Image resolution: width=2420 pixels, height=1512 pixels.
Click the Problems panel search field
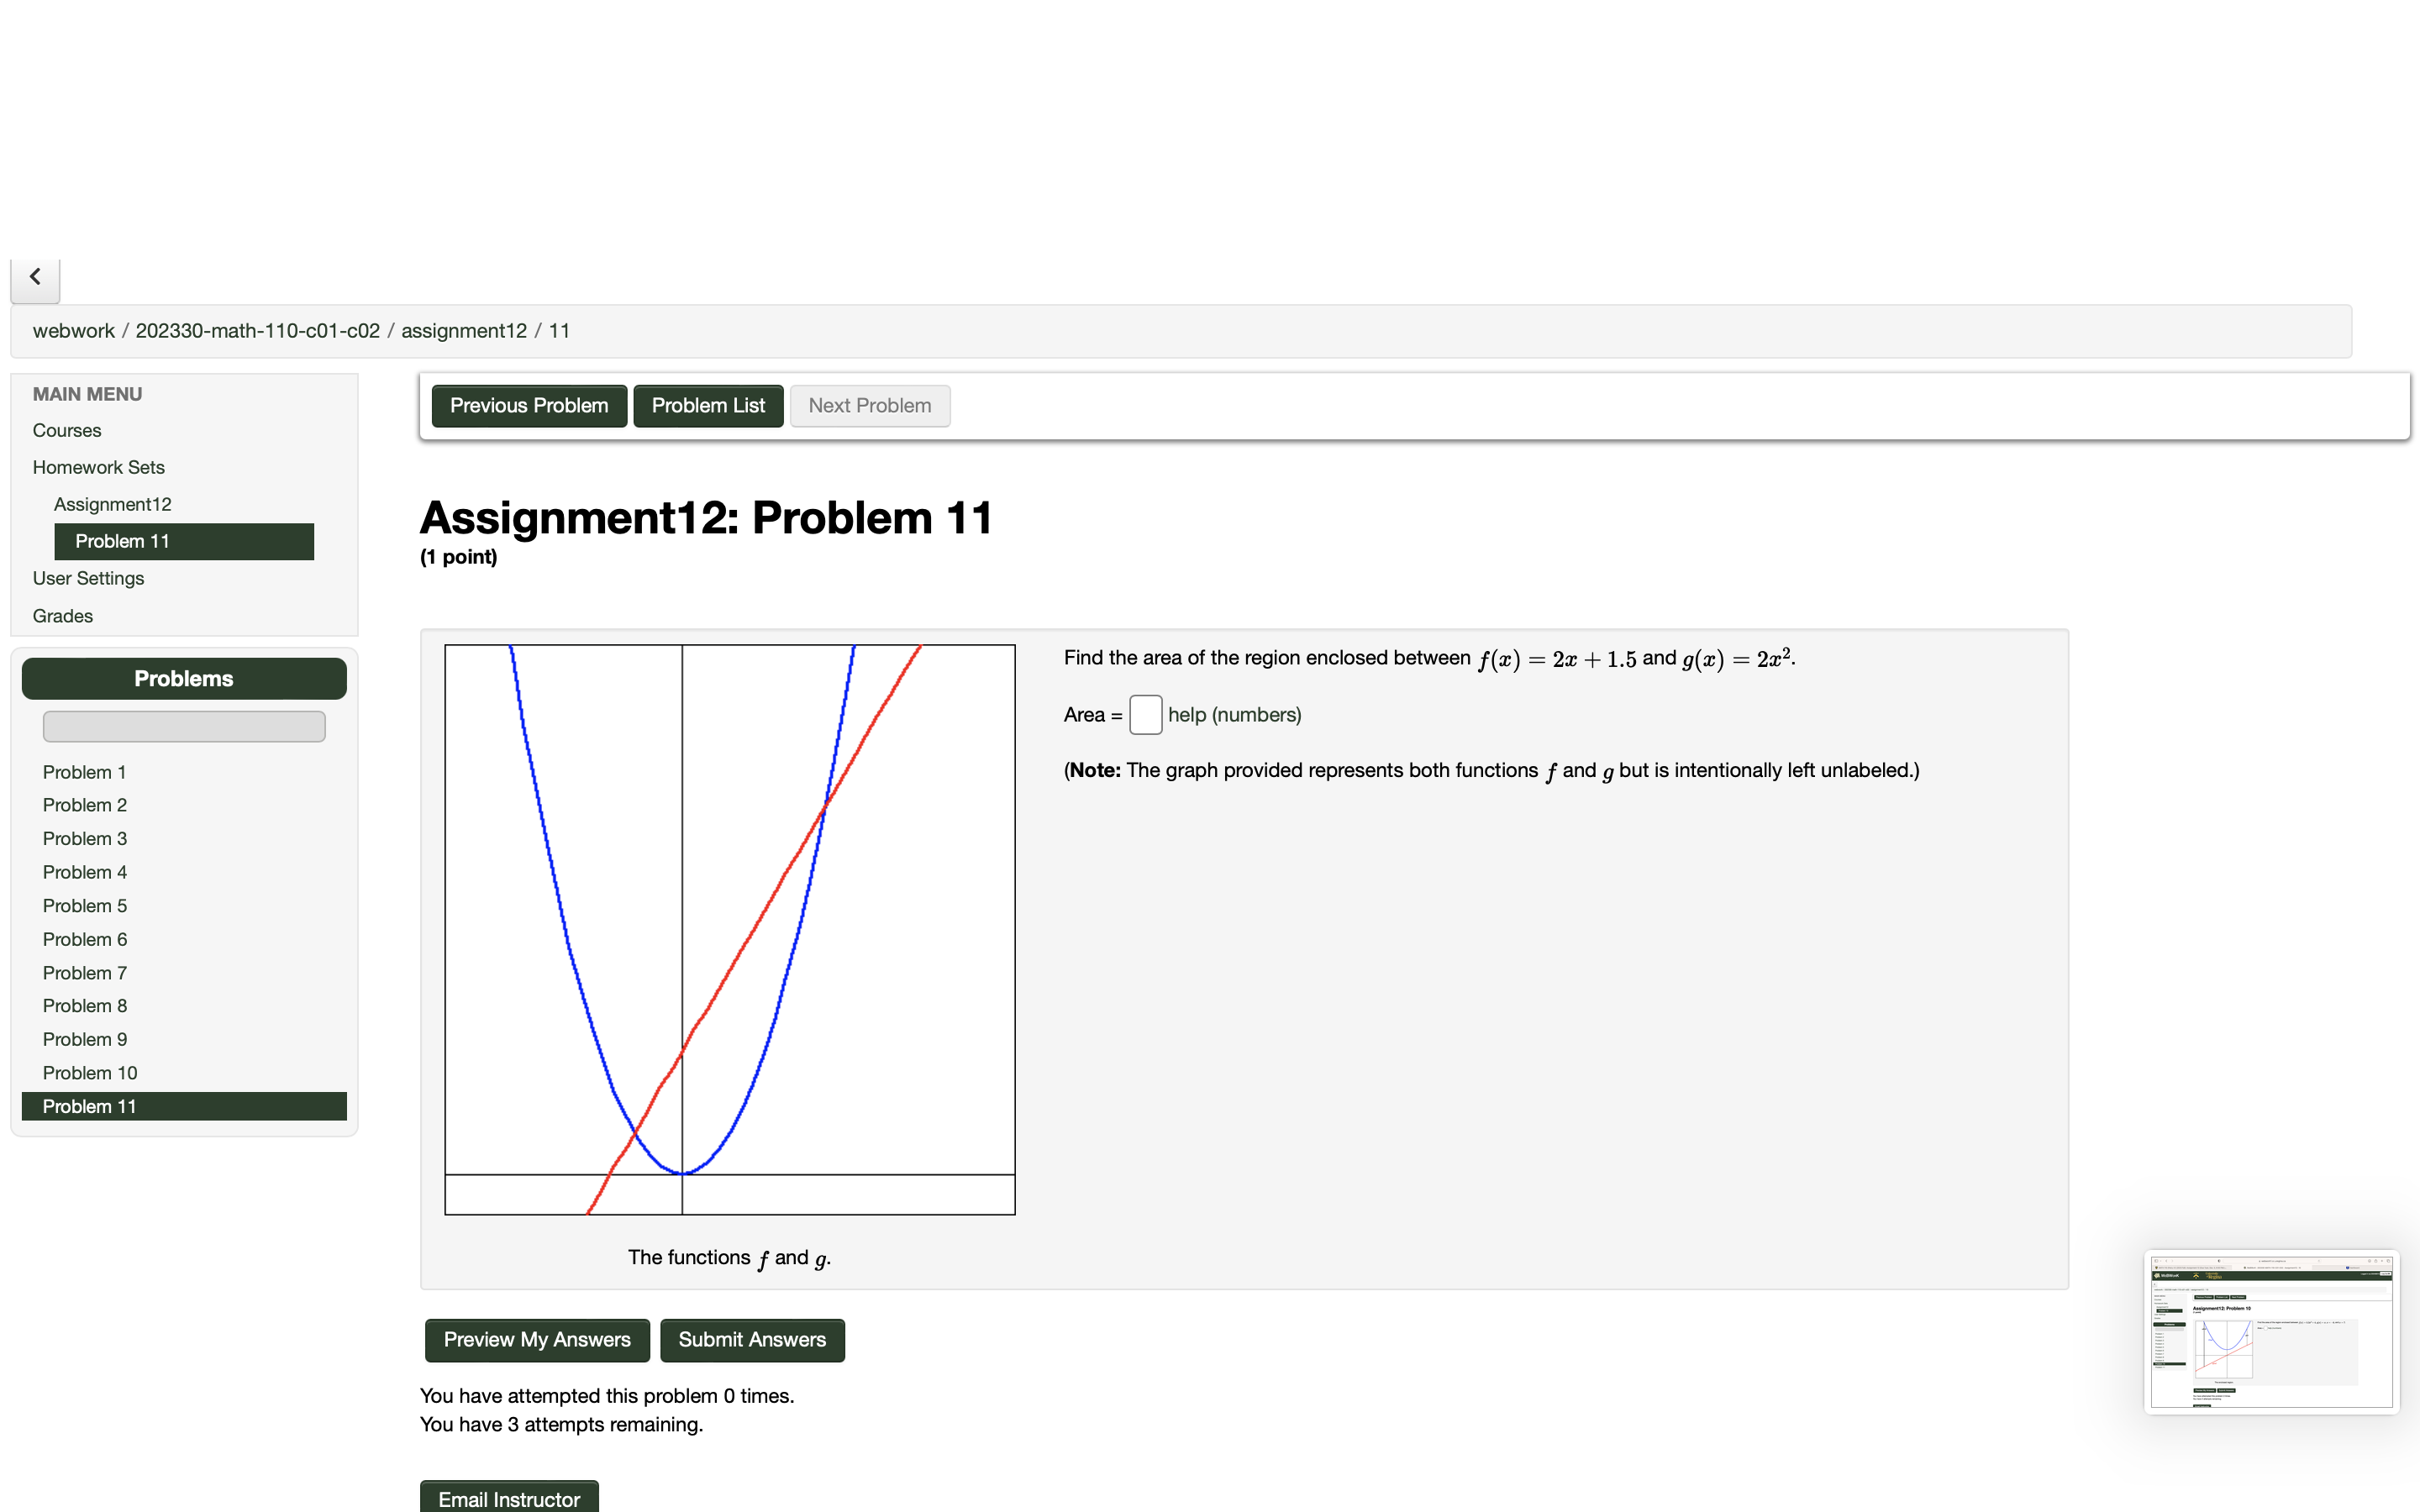coord(183,726)
